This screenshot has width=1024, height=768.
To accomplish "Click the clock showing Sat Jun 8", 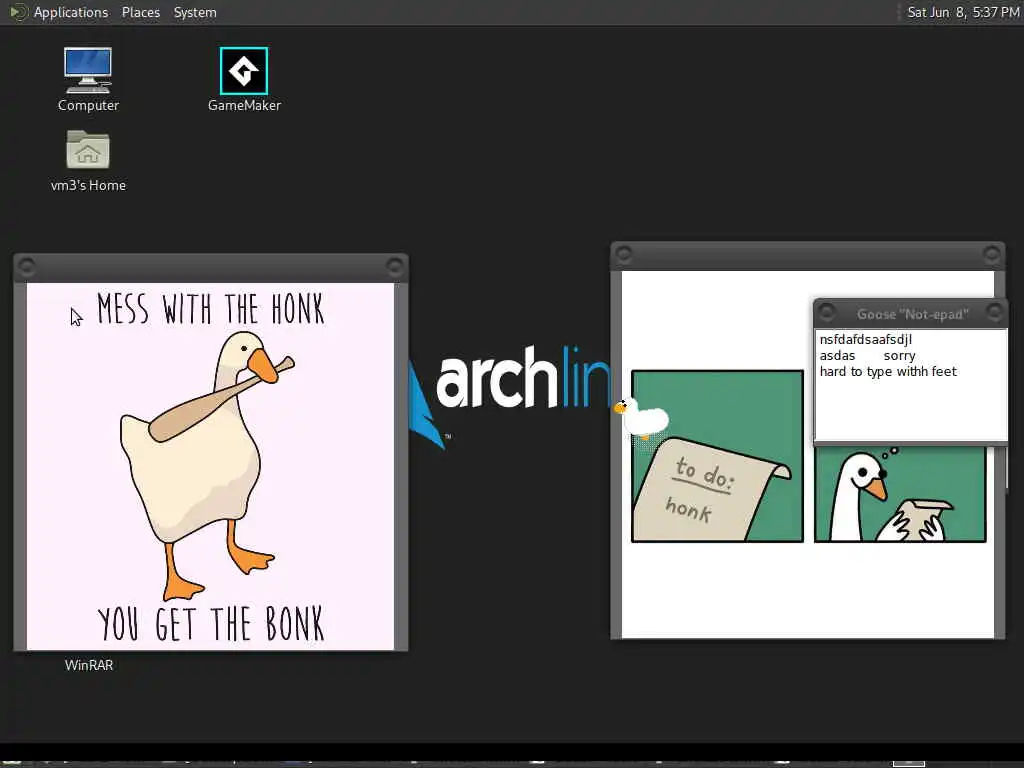I will click(963, 12).
